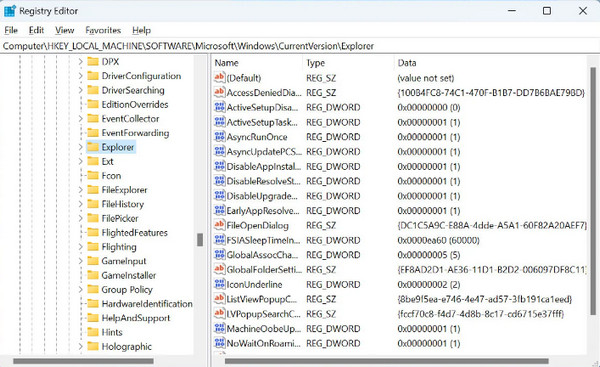Click the (Default) string value icon

[x=219, y=78]
